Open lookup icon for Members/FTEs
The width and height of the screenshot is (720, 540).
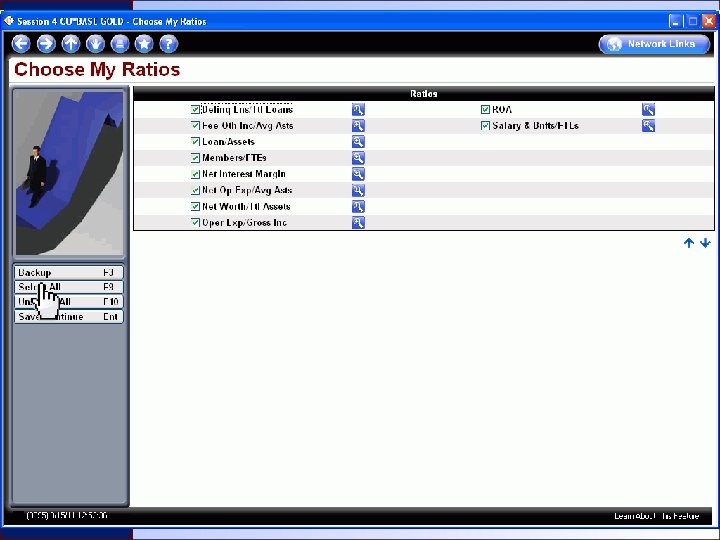358,158
